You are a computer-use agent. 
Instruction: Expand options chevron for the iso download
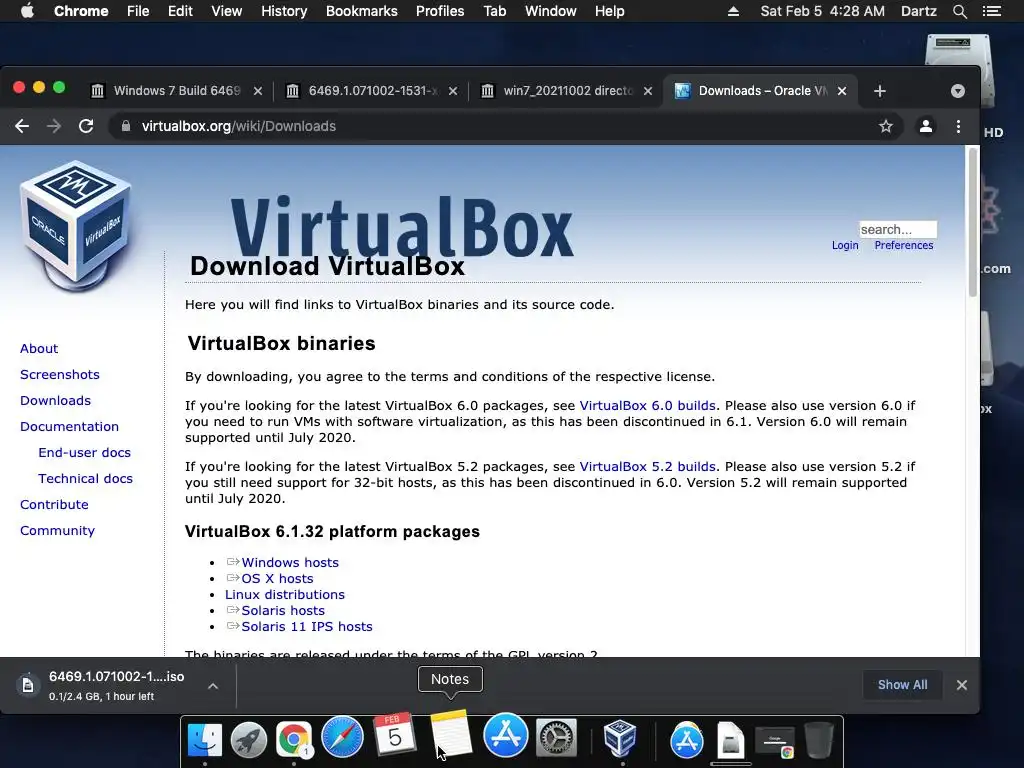click(213, 686)
